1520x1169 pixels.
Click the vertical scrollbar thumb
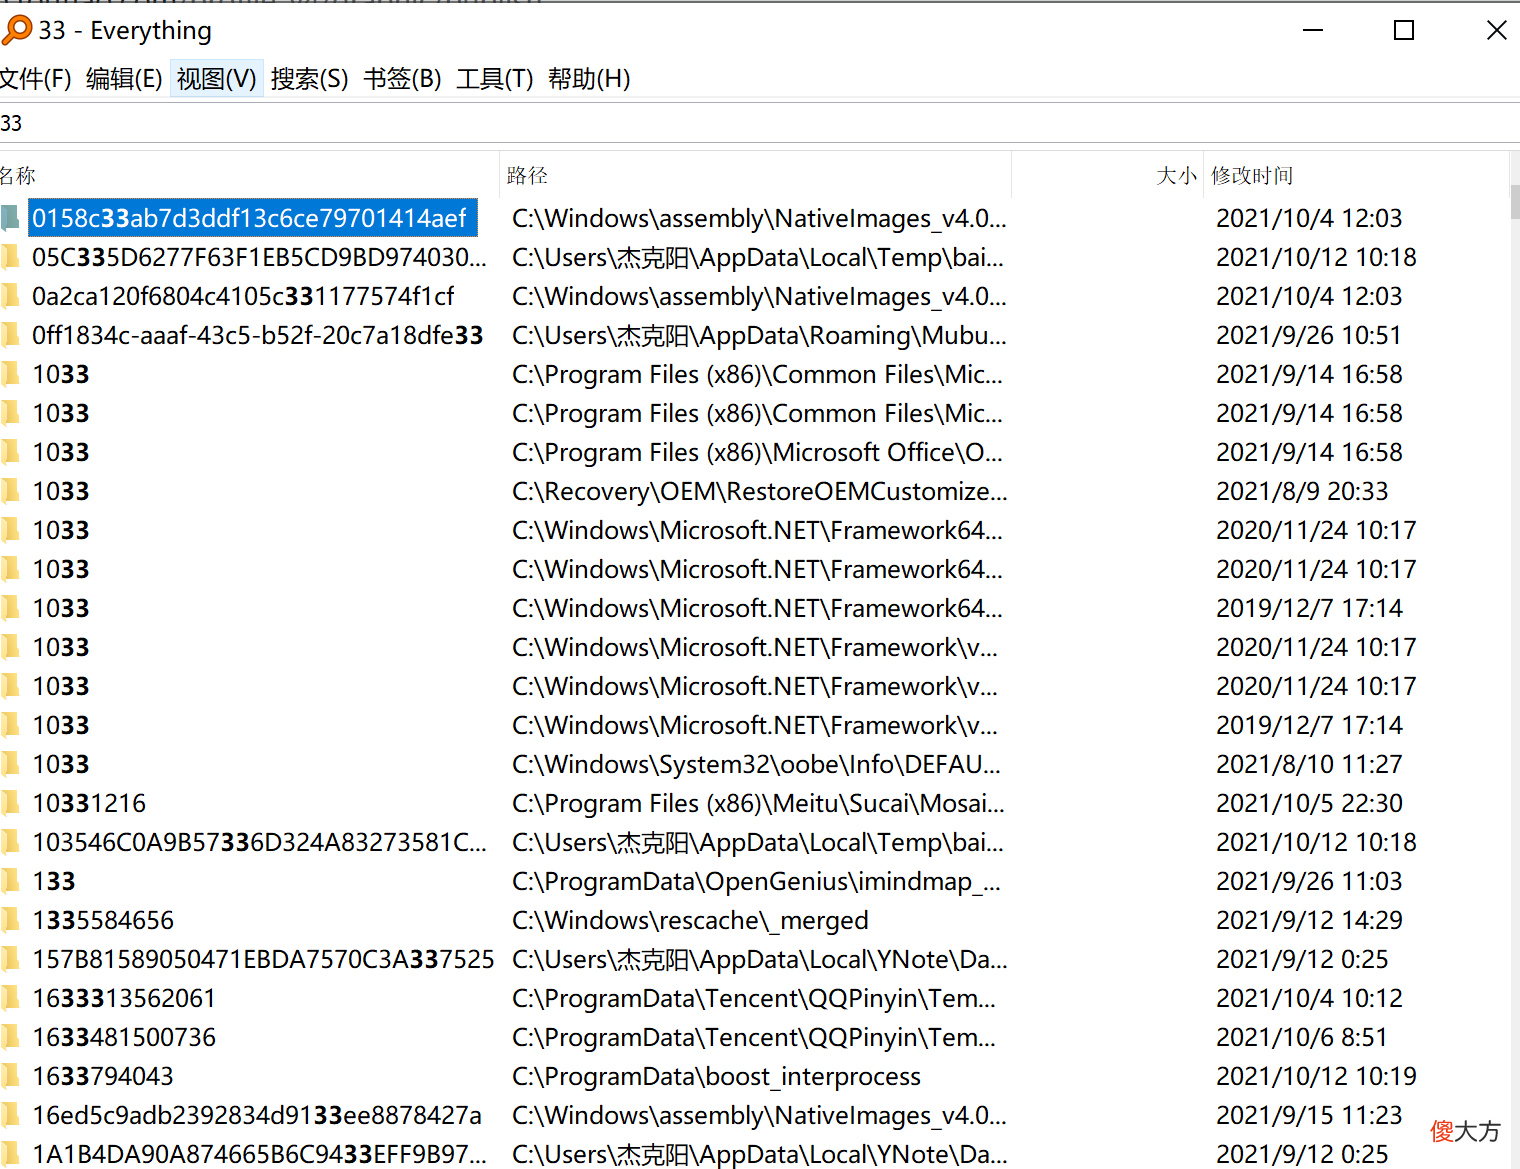[x=1514, y=202]
